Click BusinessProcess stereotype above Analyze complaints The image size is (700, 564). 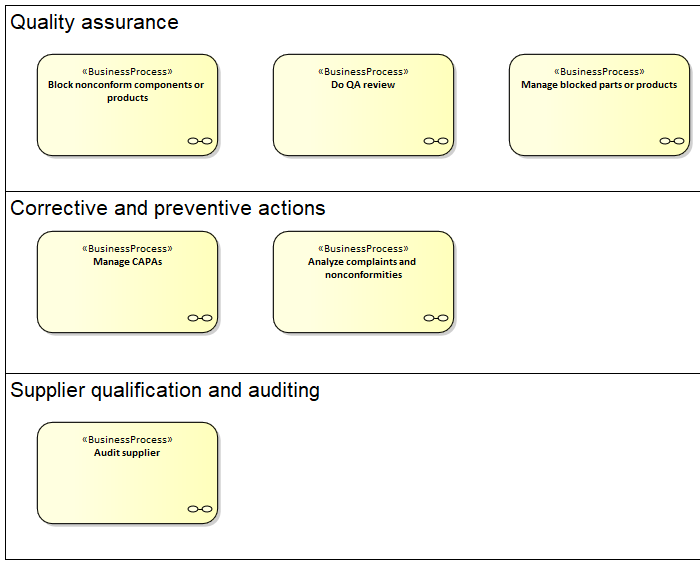(363, 249)
